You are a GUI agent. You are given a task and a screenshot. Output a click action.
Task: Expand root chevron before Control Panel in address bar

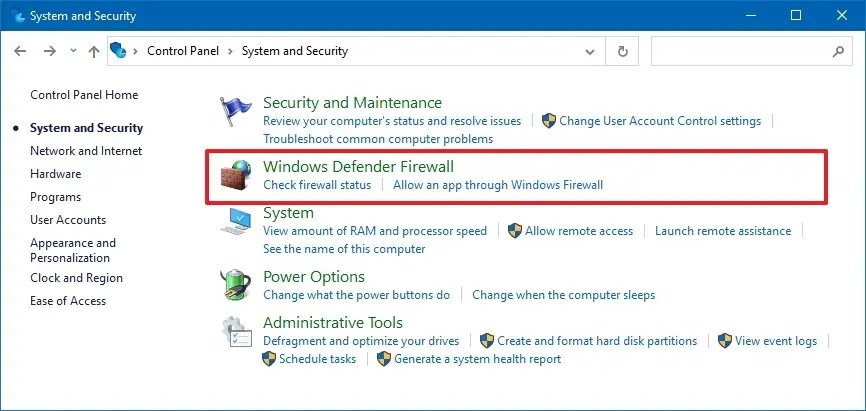[135, 51]
